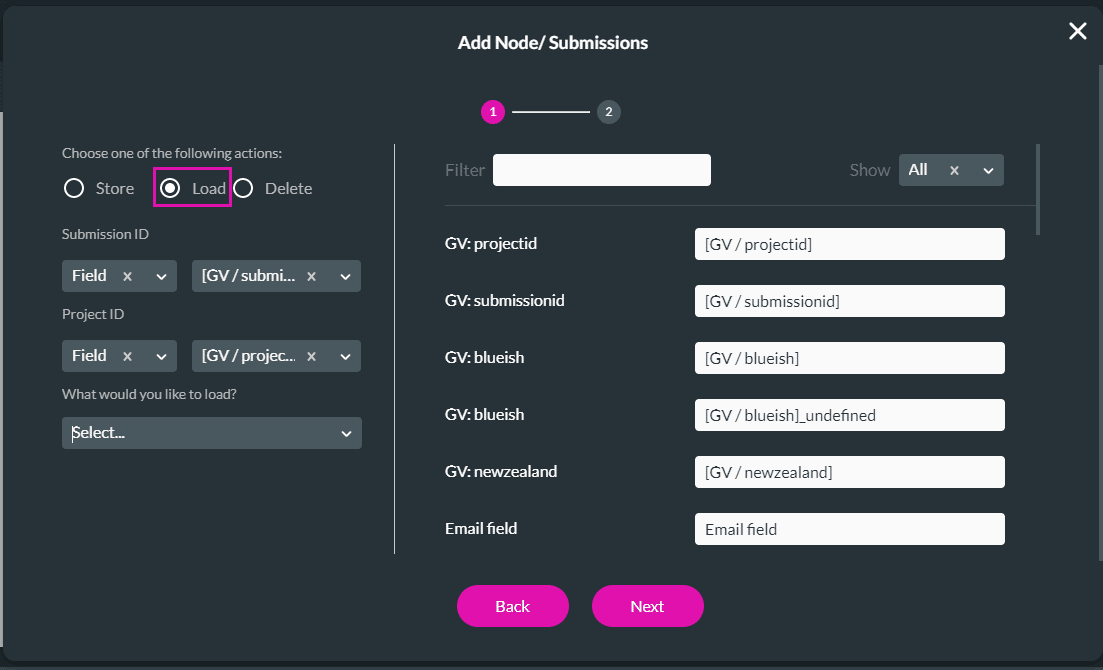
Task: Click the Email field input
Action: [x=849, y=528]
